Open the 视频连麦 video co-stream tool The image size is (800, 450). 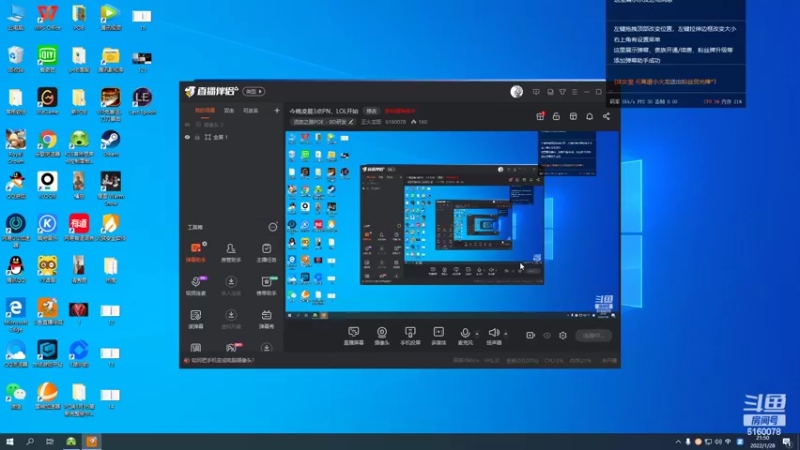(195, 286)
